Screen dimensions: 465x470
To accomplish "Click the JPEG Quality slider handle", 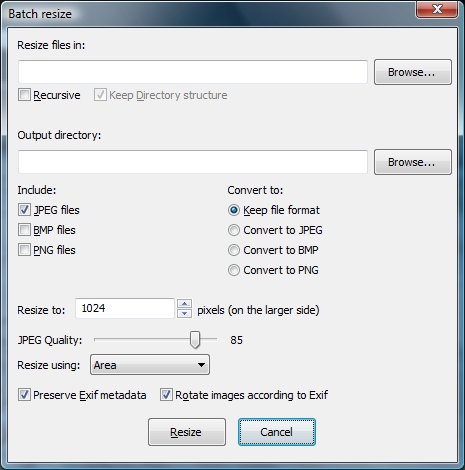I will [195, 340].
